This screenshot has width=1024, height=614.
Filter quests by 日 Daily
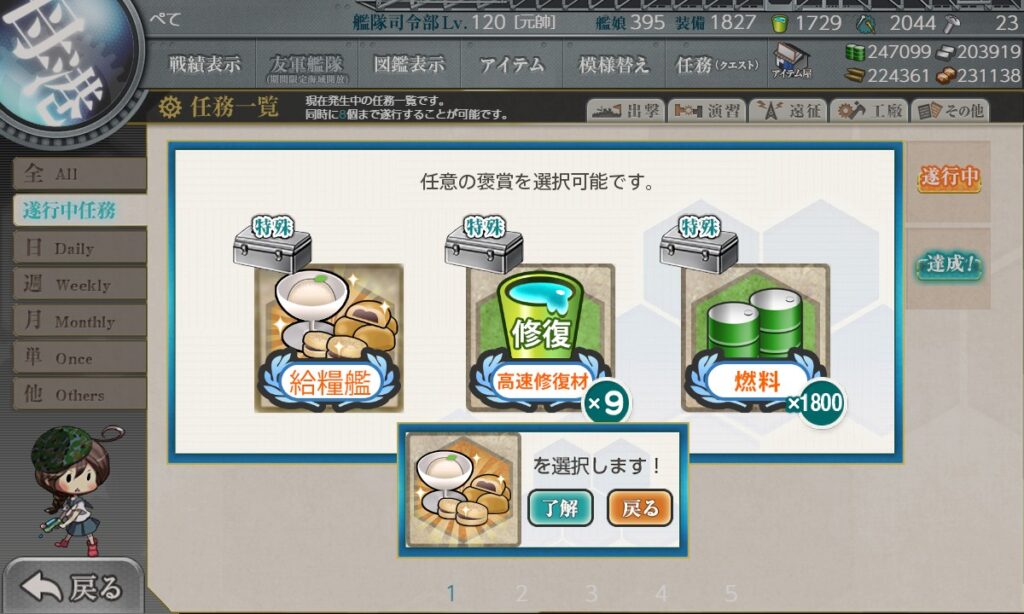click(x=80, y=248)
